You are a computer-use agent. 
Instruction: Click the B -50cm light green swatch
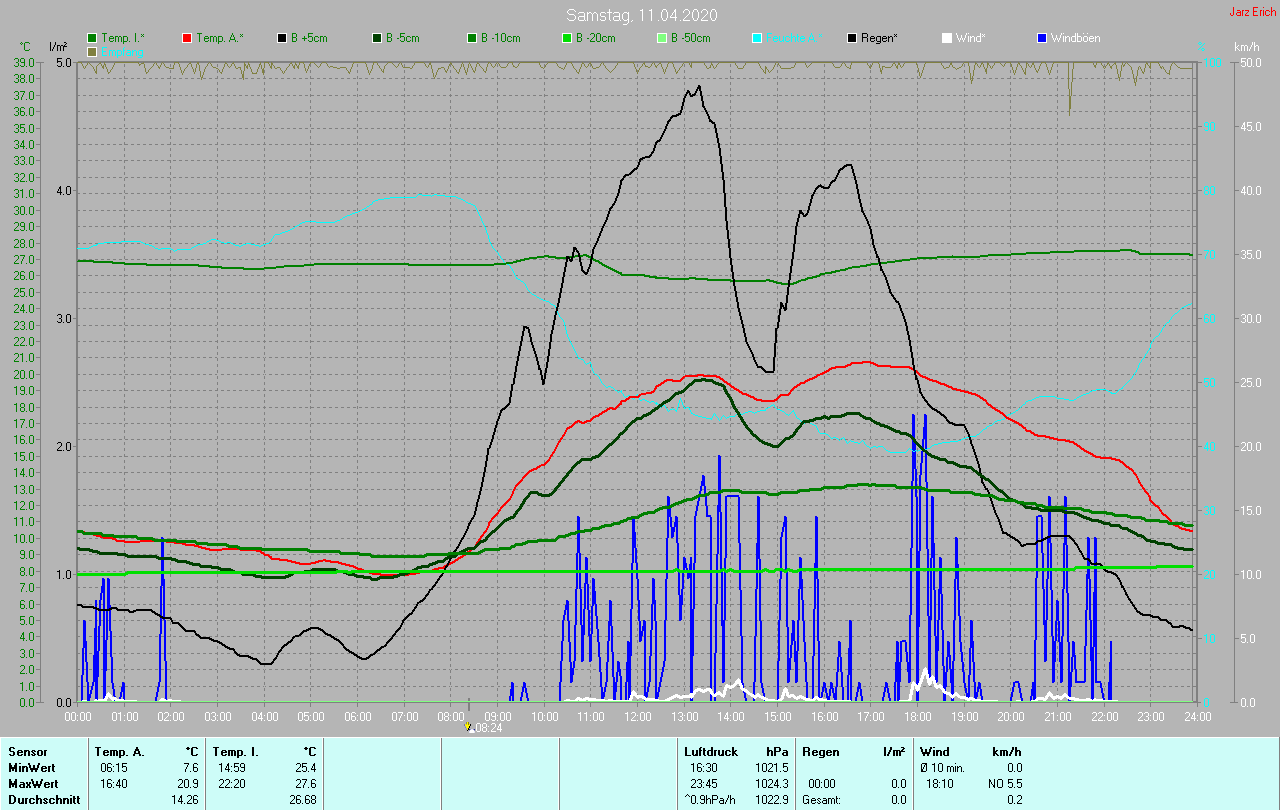662,38
